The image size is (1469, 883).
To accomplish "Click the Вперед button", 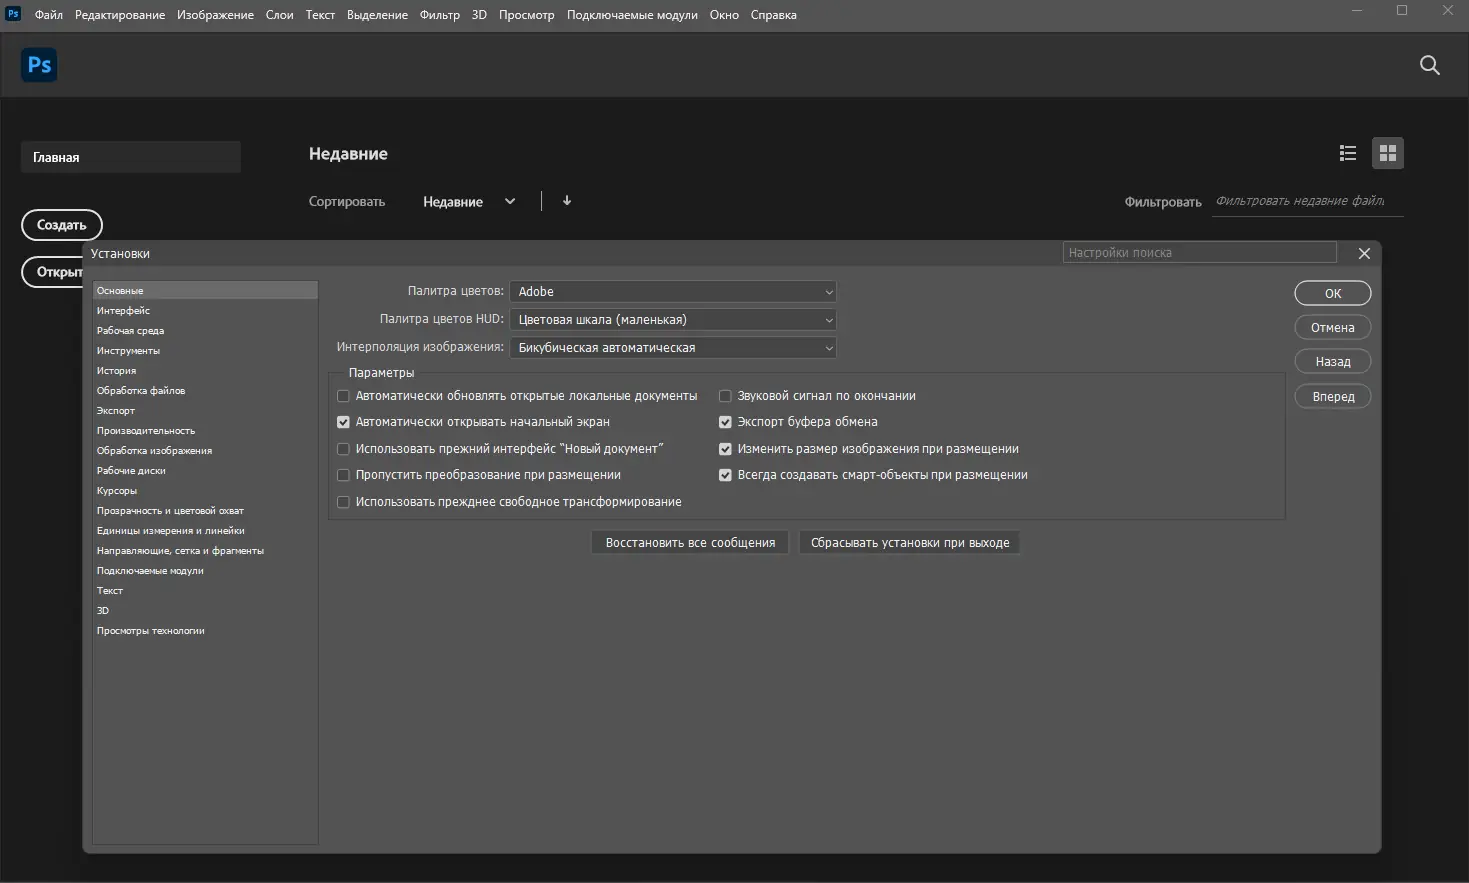I will coord(1333,396).
